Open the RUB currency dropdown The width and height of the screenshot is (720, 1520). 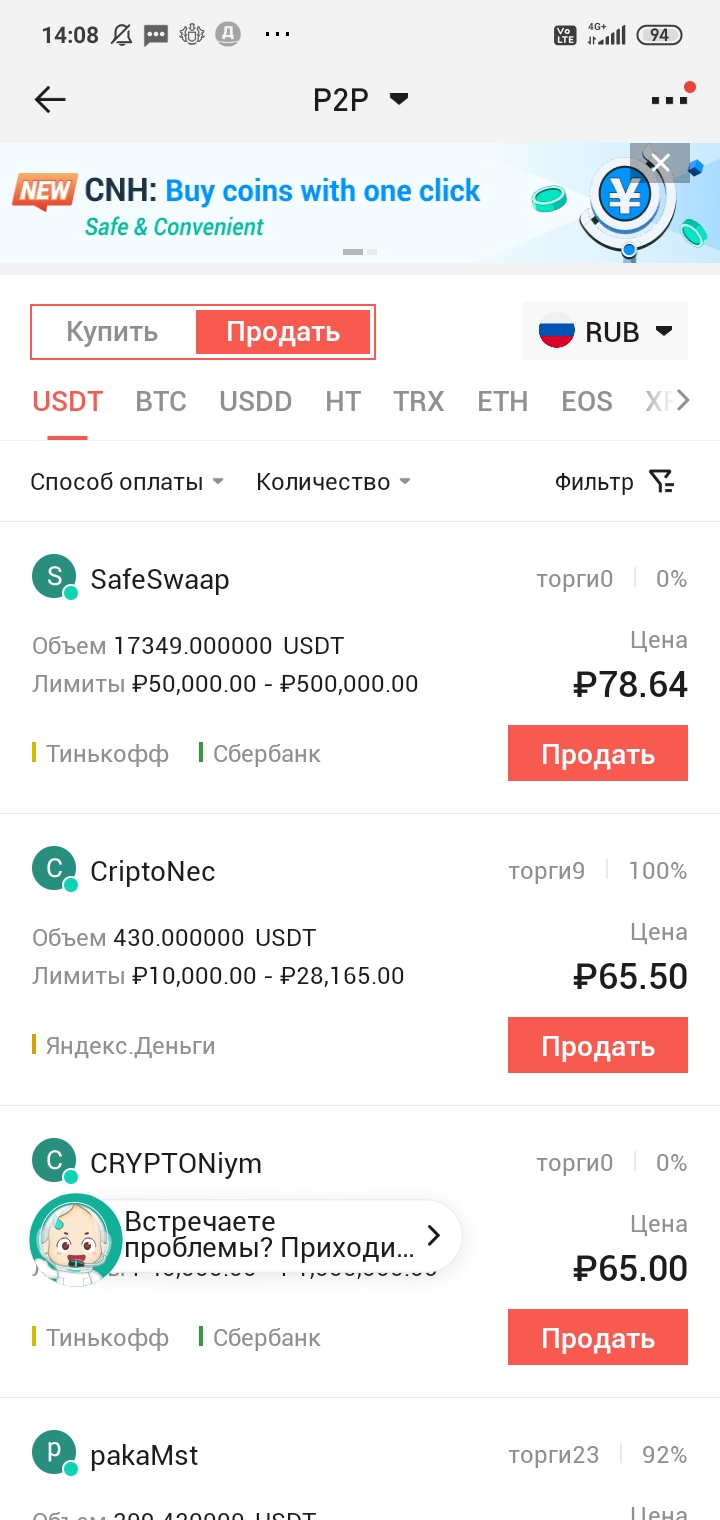(605, 332)
